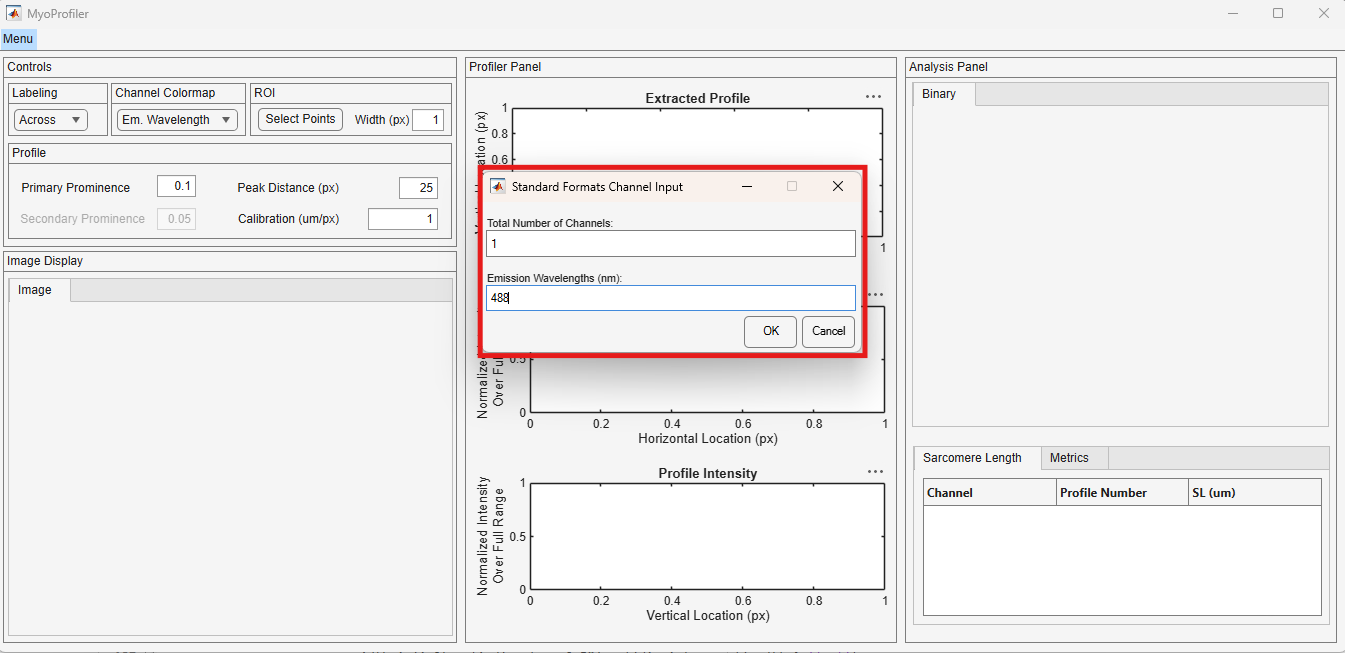Click MATLAB icon in the dialog title bar

coord(497,186)
